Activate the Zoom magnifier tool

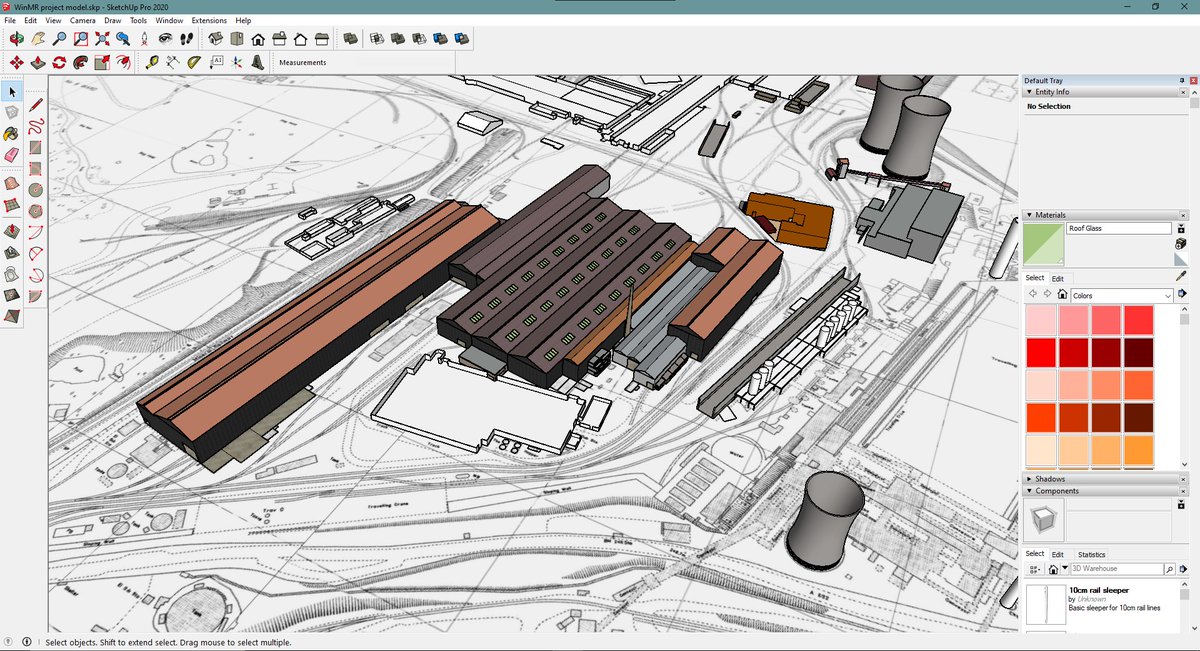coord(59,39)
